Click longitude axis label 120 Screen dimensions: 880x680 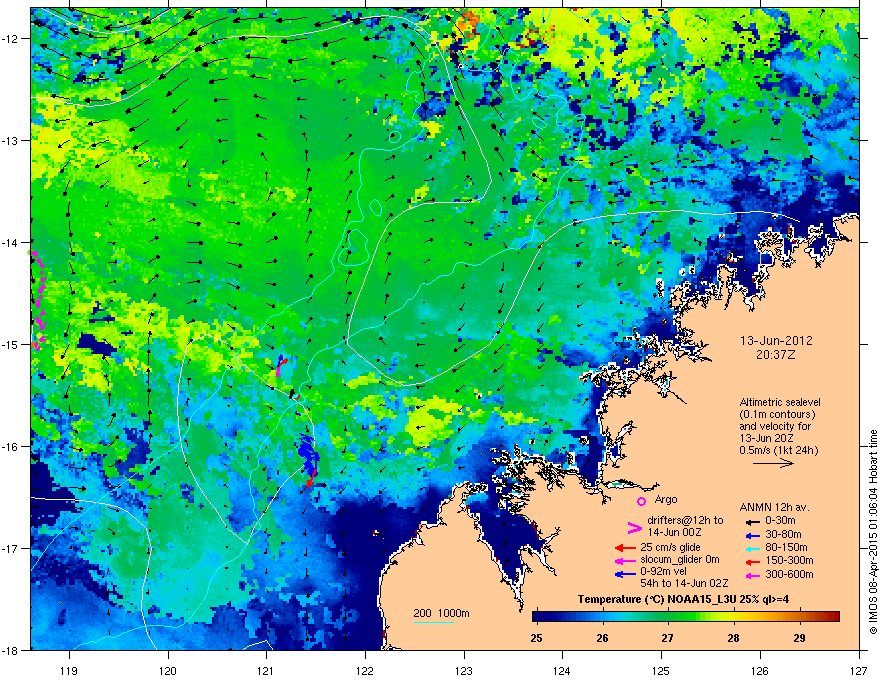tap(168, 670)
